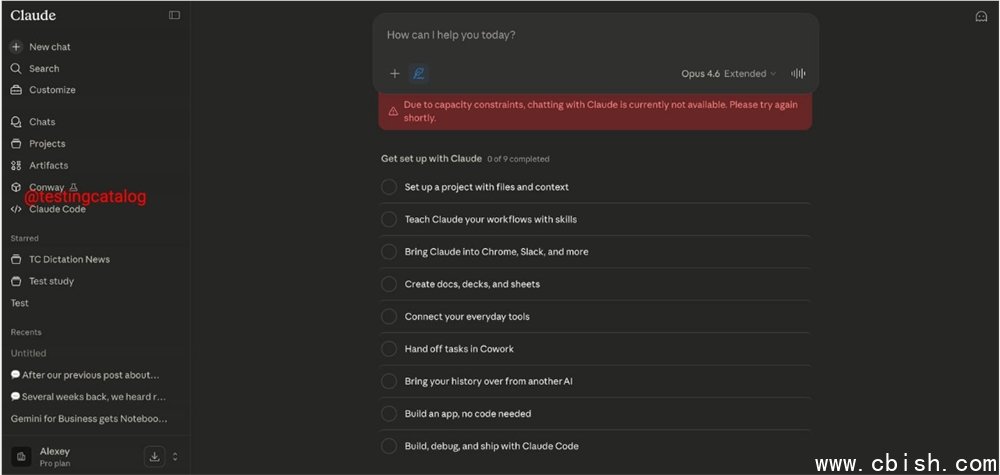Open Search in the sidebar
Screen dimensions: 1000x475
click(x=43, y=68)
